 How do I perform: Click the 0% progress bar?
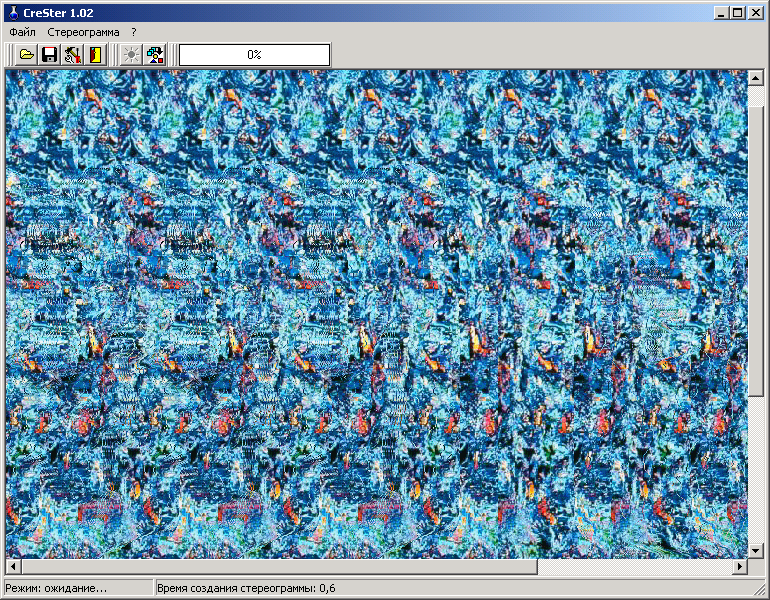coord(254,55)
